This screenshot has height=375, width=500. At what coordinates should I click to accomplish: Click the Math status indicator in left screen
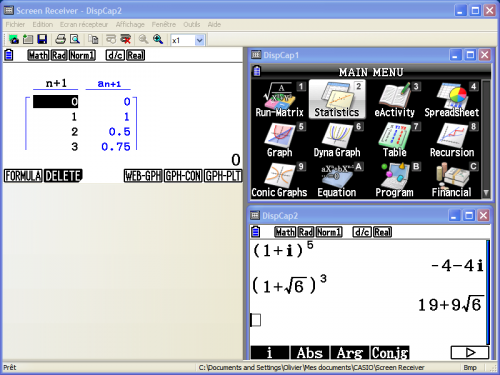click(x=38, y=55)
